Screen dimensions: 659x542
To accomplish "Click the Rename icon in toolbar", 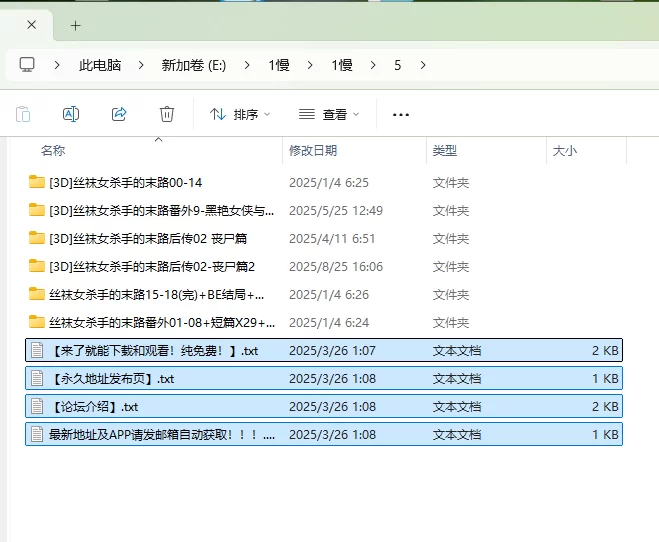I will coord(71,114).
